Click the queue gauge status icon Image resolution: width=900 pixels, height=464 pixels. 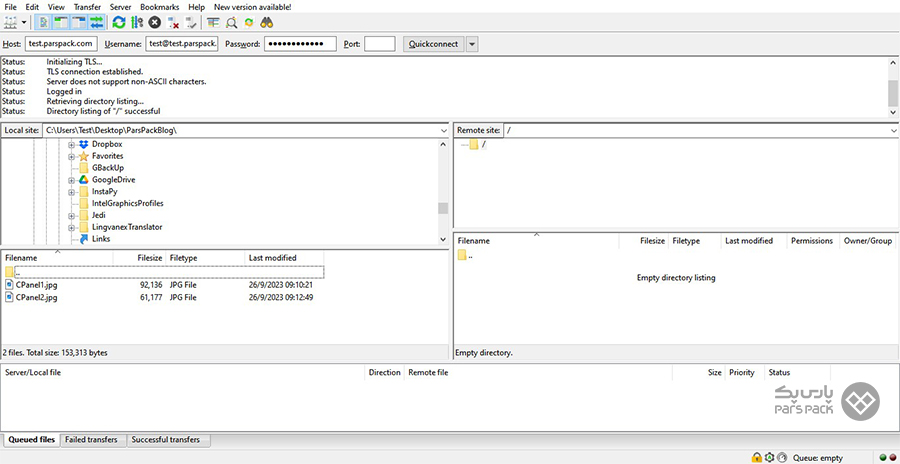pyautogui.click(x=783, y=458)
